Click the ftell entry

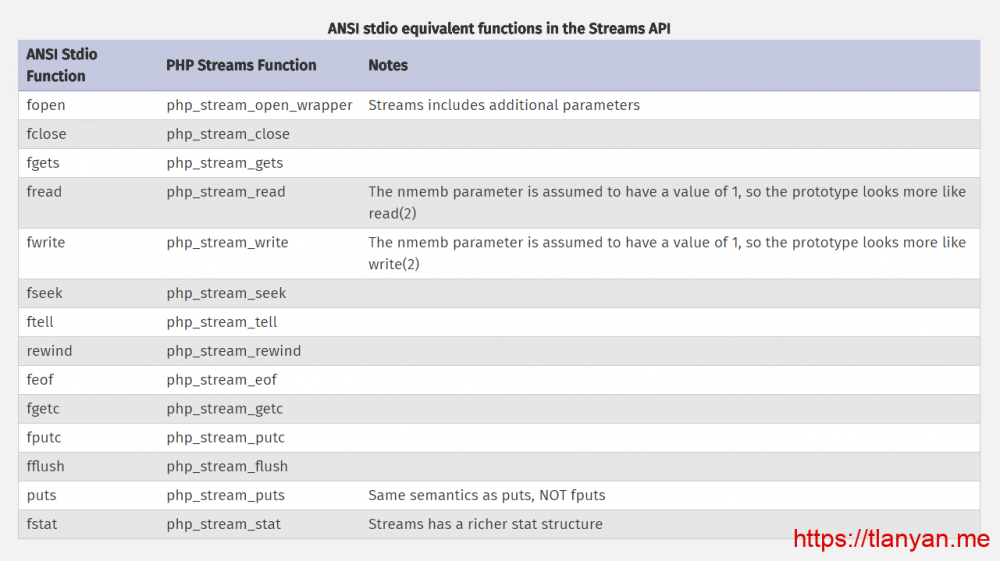pyautogui.click(x=40, y=322)
